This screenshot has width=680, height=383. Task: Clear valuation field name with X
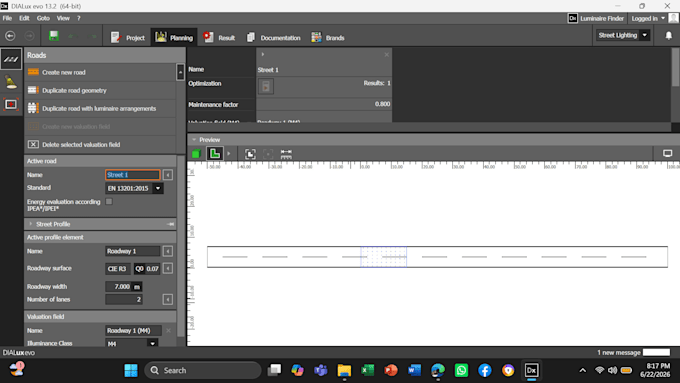pyautogui.click(x=168, y=331)
